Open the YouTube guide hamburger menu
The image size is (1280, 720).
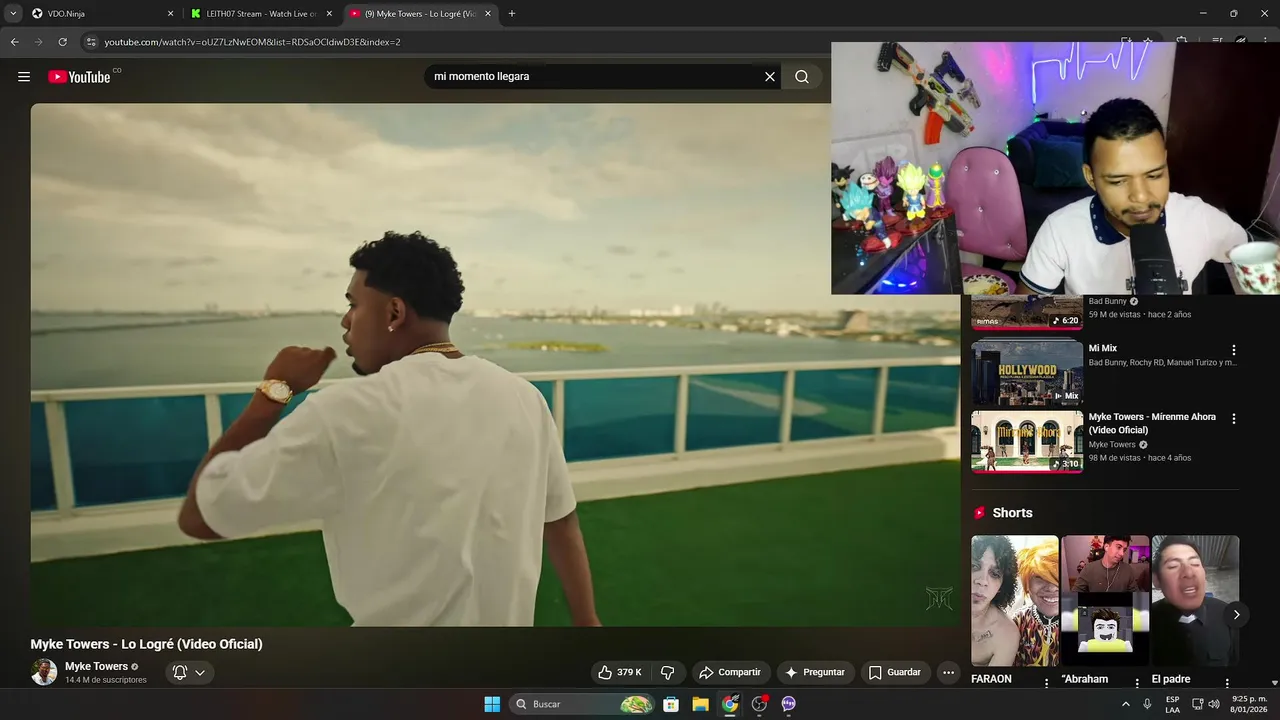click(x=24, y=77)
